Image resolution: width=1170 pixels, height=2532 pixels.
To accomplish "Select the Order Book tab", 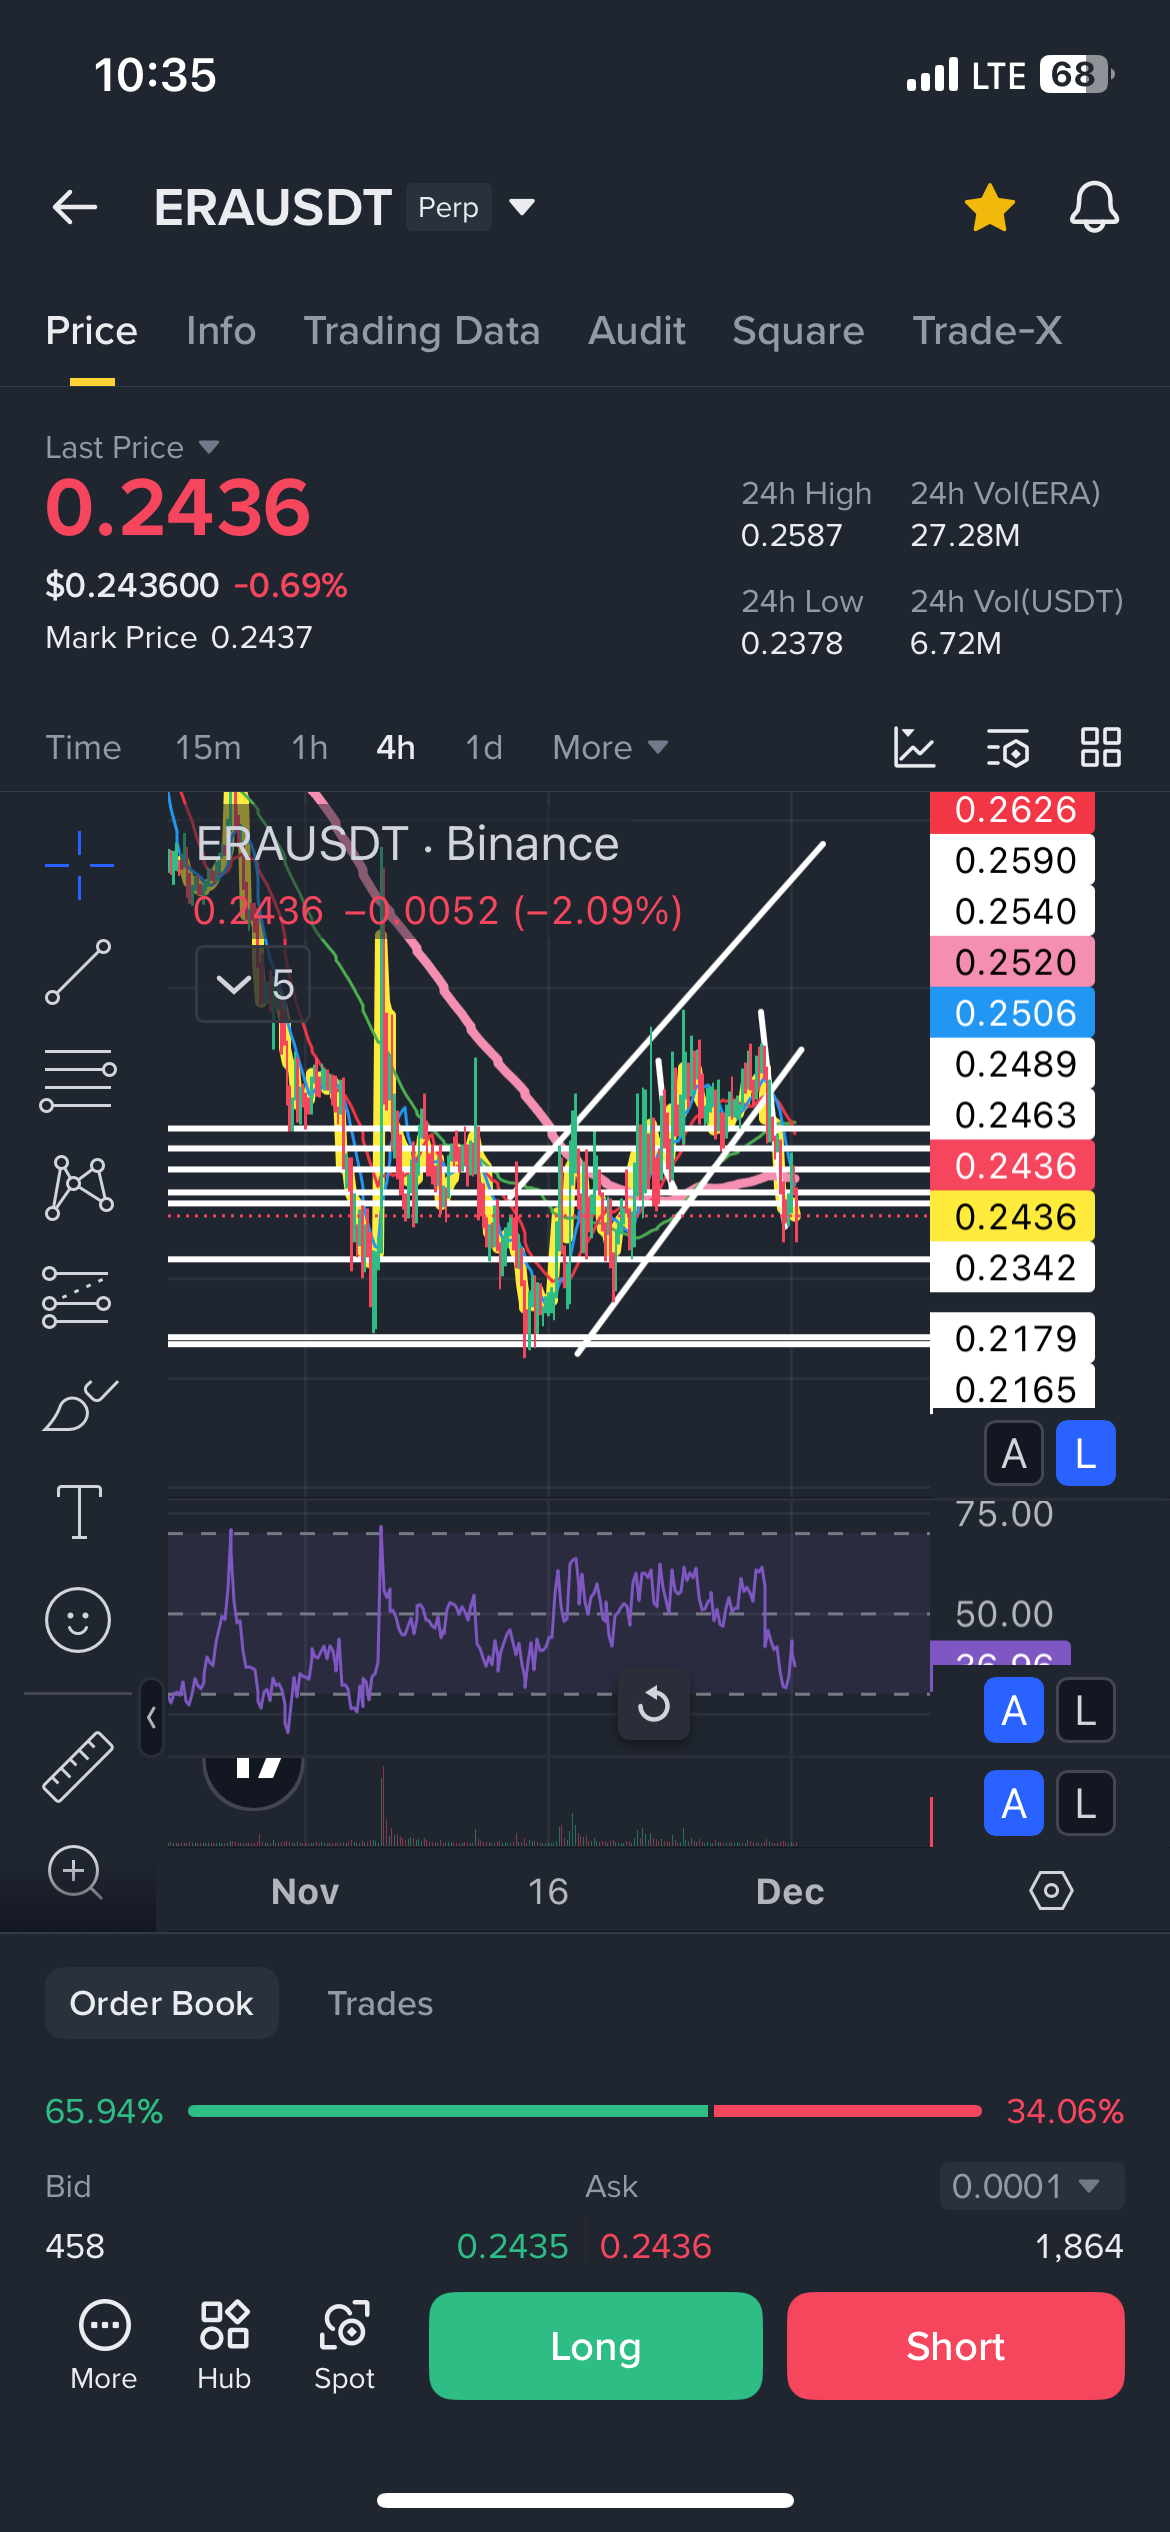I will [161, 2003].
